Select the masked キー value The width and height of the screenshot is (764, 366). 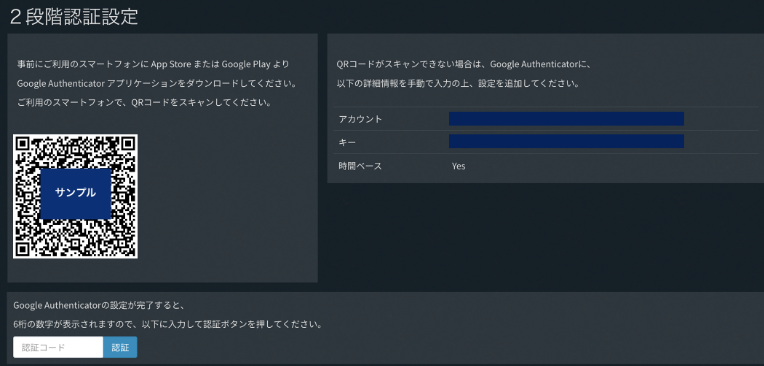coord(566,141)
